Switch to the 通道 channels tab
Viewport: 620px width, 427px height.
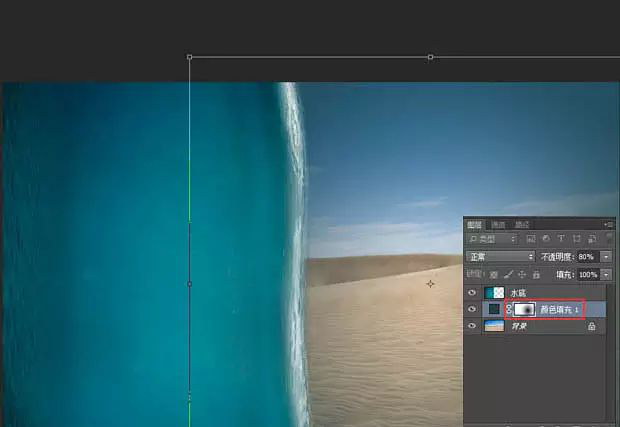(x=498, y=224)
